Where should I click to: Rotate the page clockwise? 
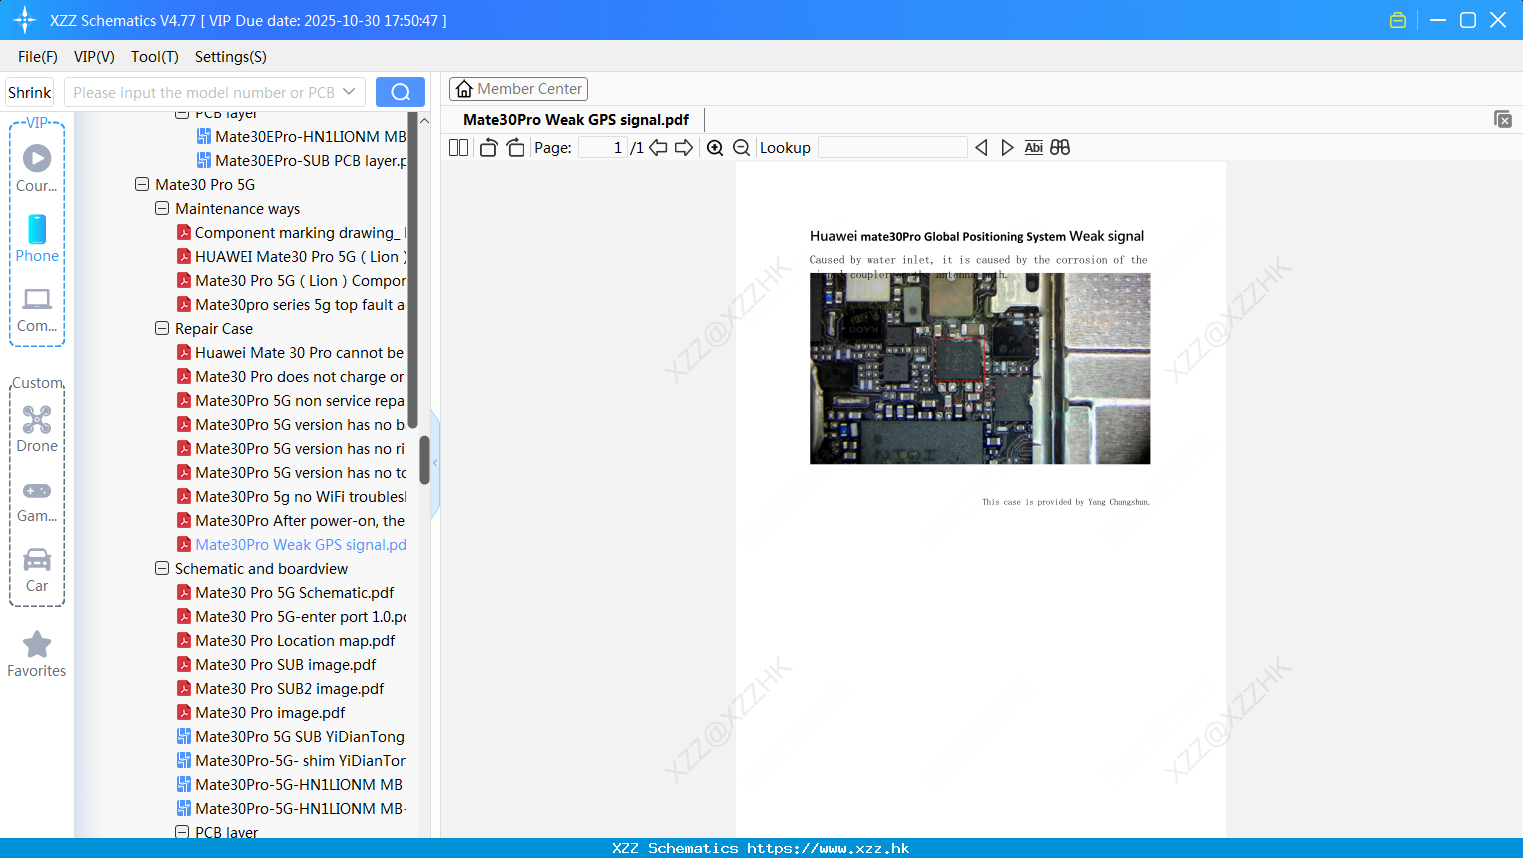tap(515, 148)
